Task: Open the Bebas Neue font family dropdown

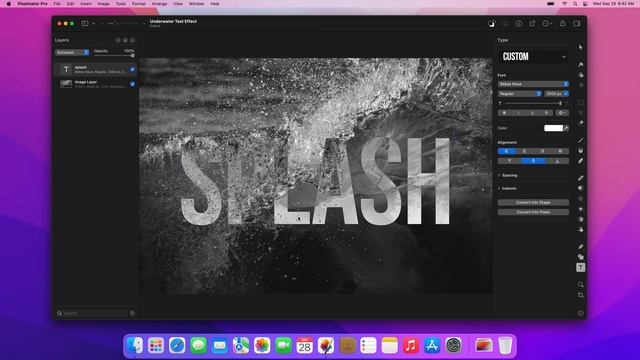Action: (x=533, y=84)
